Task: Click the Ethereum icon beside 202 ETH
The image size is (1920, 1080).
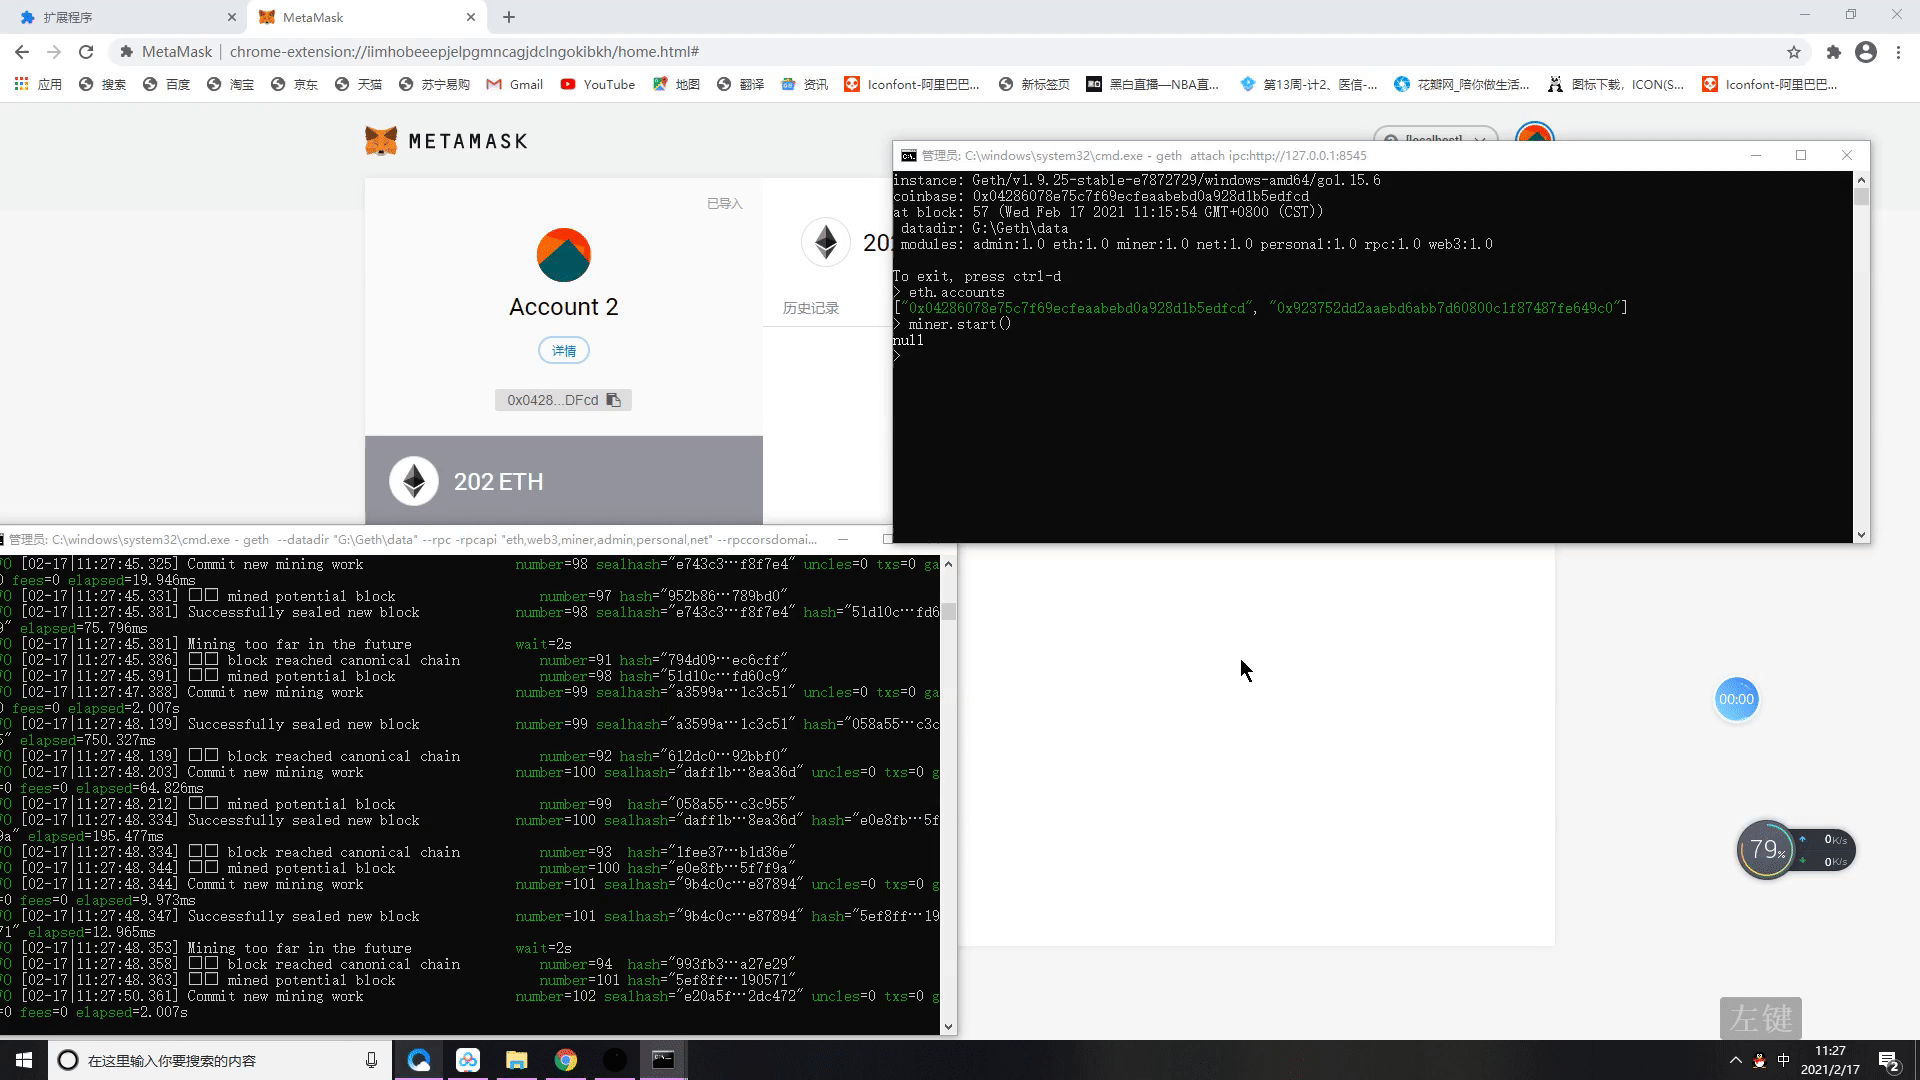Action: (414, 481)
